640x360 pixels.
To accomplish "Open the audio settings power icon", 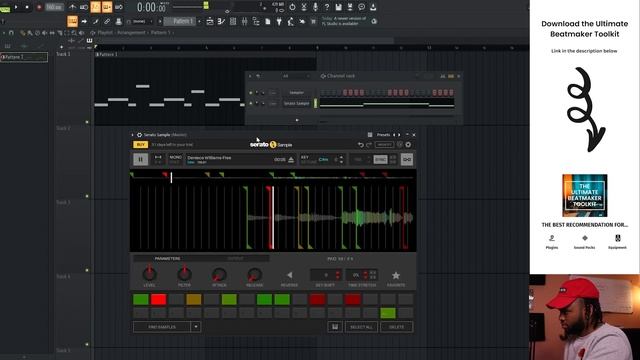I will click(x=292, y=7).
